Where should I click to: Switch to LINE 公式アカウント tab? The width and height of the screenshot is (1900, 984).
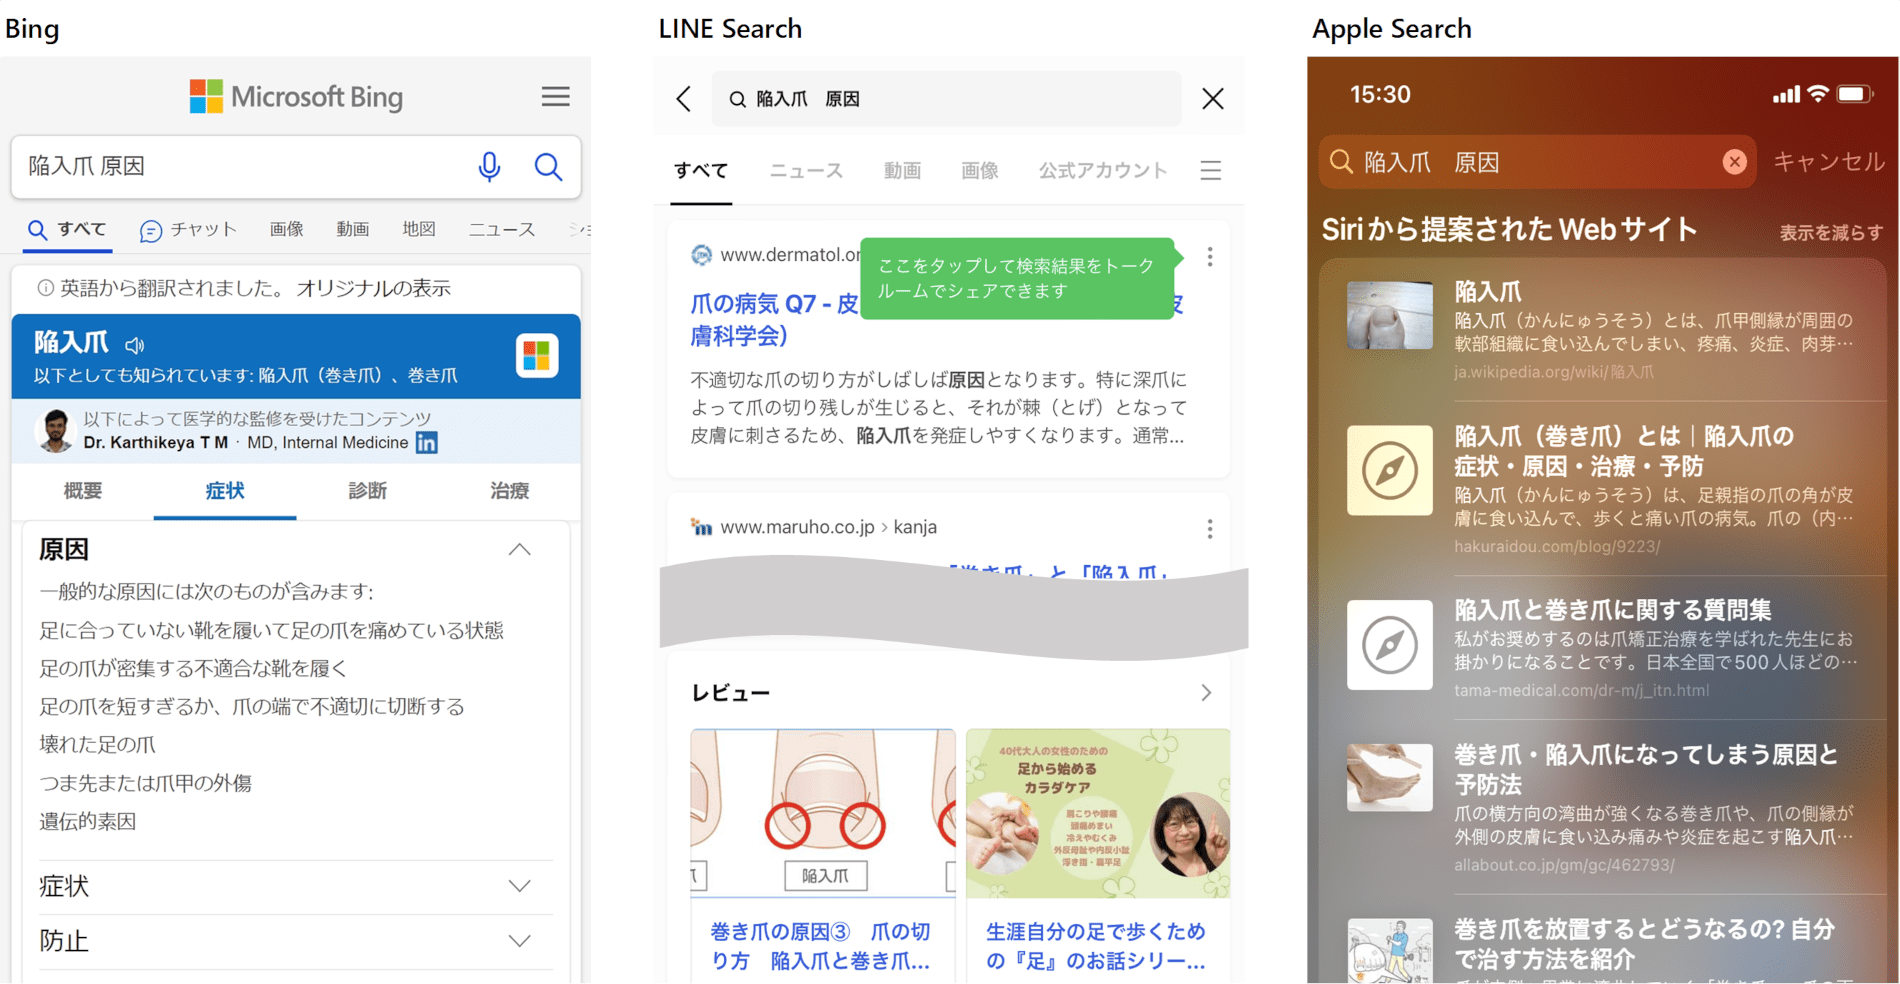pyautogui.click(x=1103, y=171)
